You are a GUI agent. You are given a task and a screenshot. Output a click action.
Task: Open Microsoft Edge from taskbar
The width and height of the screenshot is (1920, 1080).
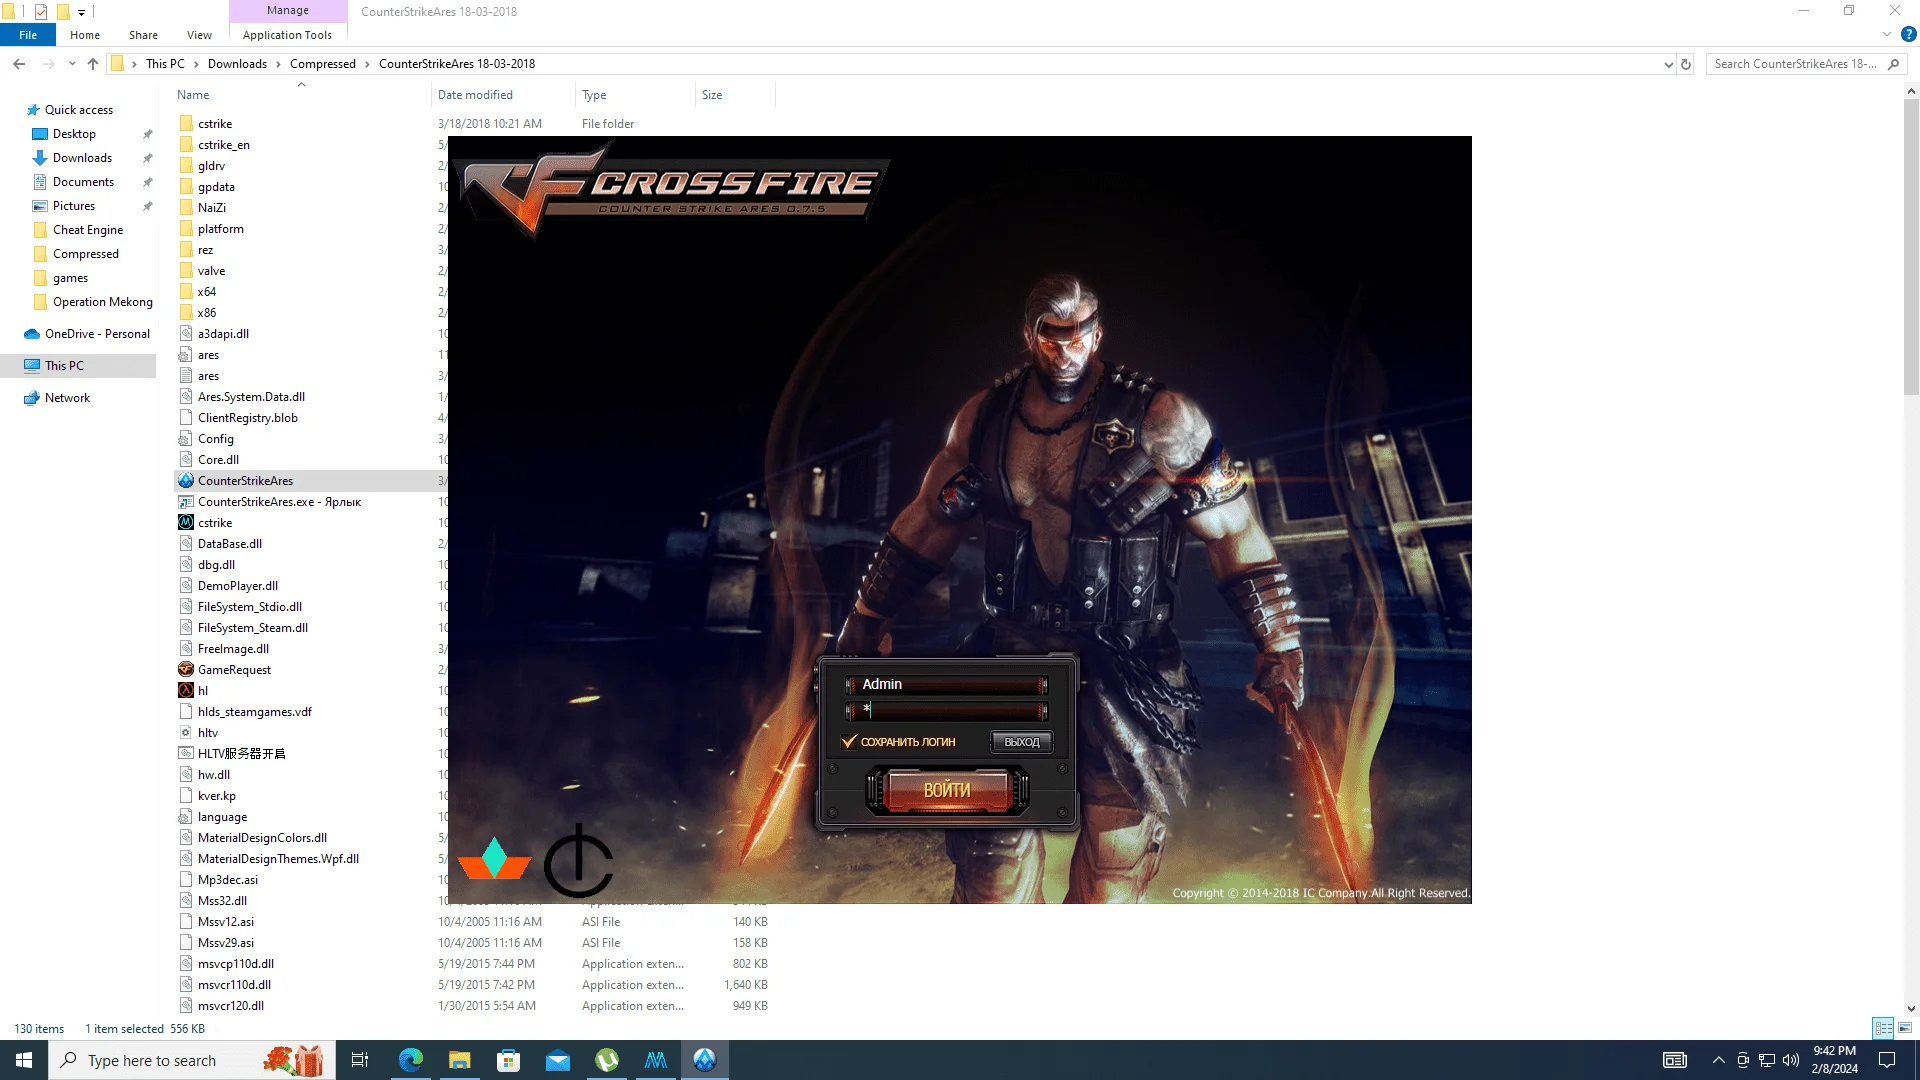(x=410, y=1060)
